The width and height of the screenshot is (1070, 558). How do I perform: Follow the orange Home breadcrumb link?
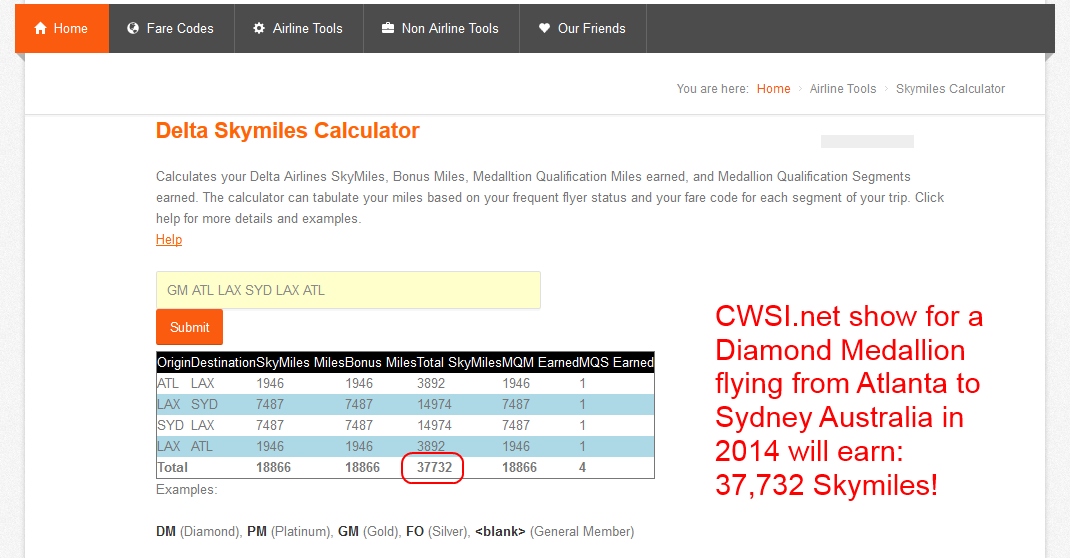click(773, 89)
